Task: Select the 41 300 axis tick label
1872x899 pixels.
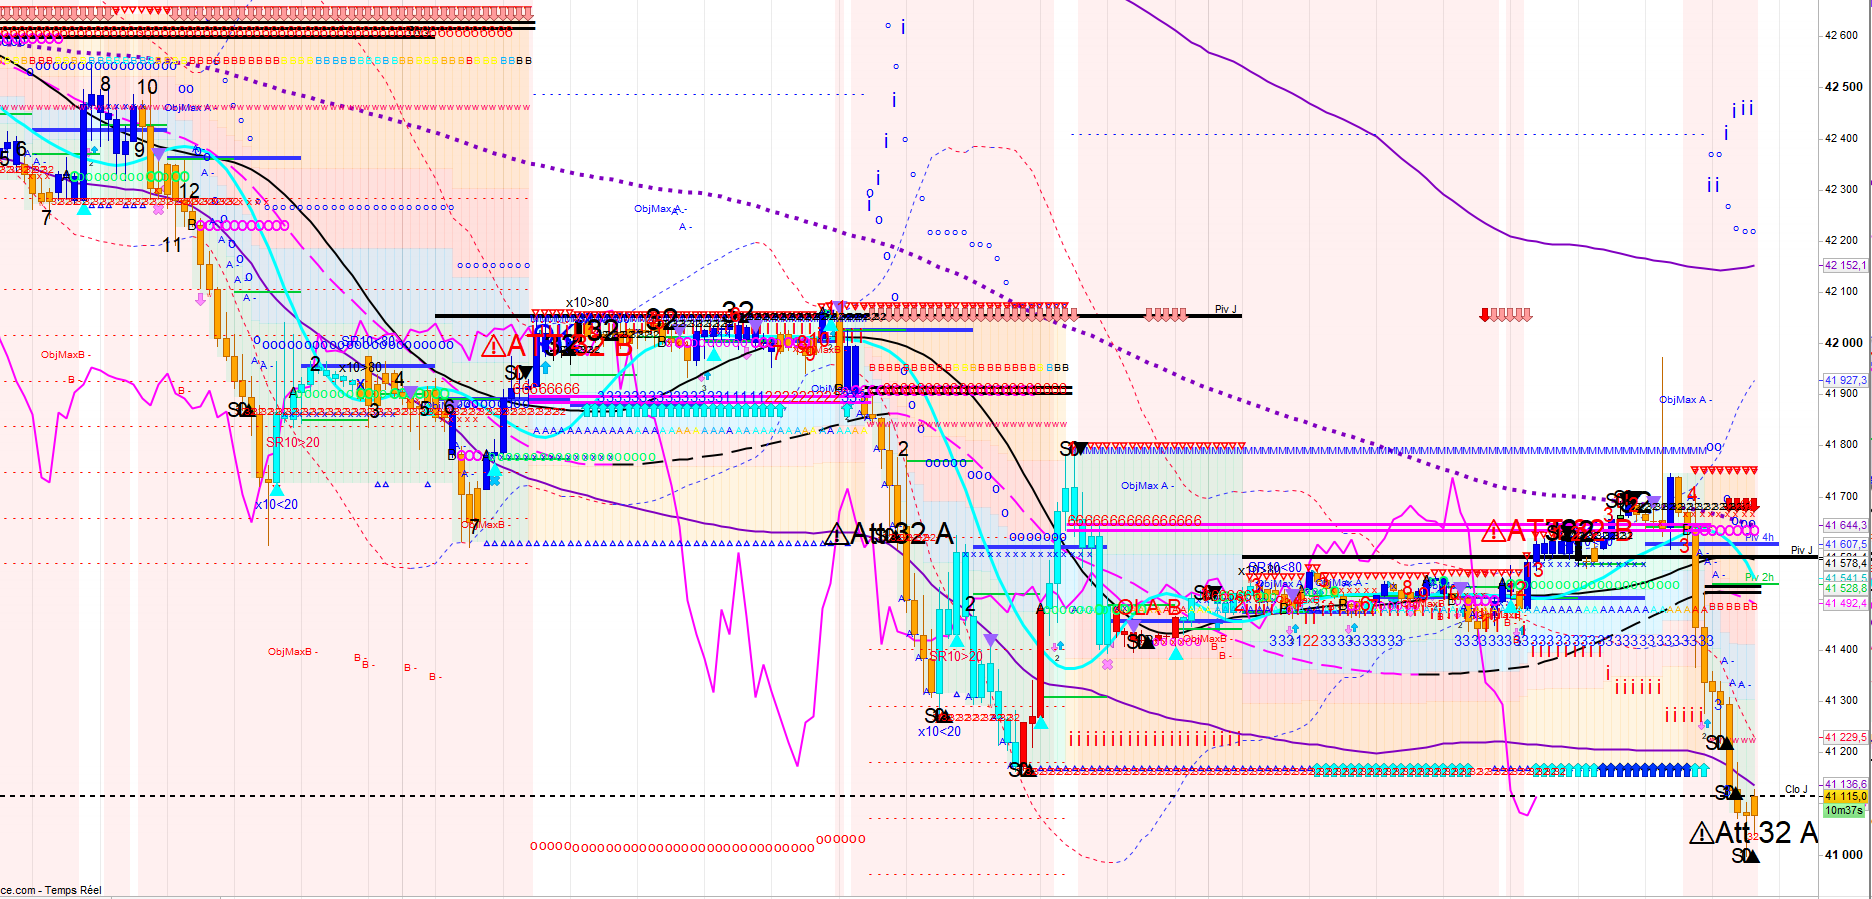Action: click(1842, 700)
